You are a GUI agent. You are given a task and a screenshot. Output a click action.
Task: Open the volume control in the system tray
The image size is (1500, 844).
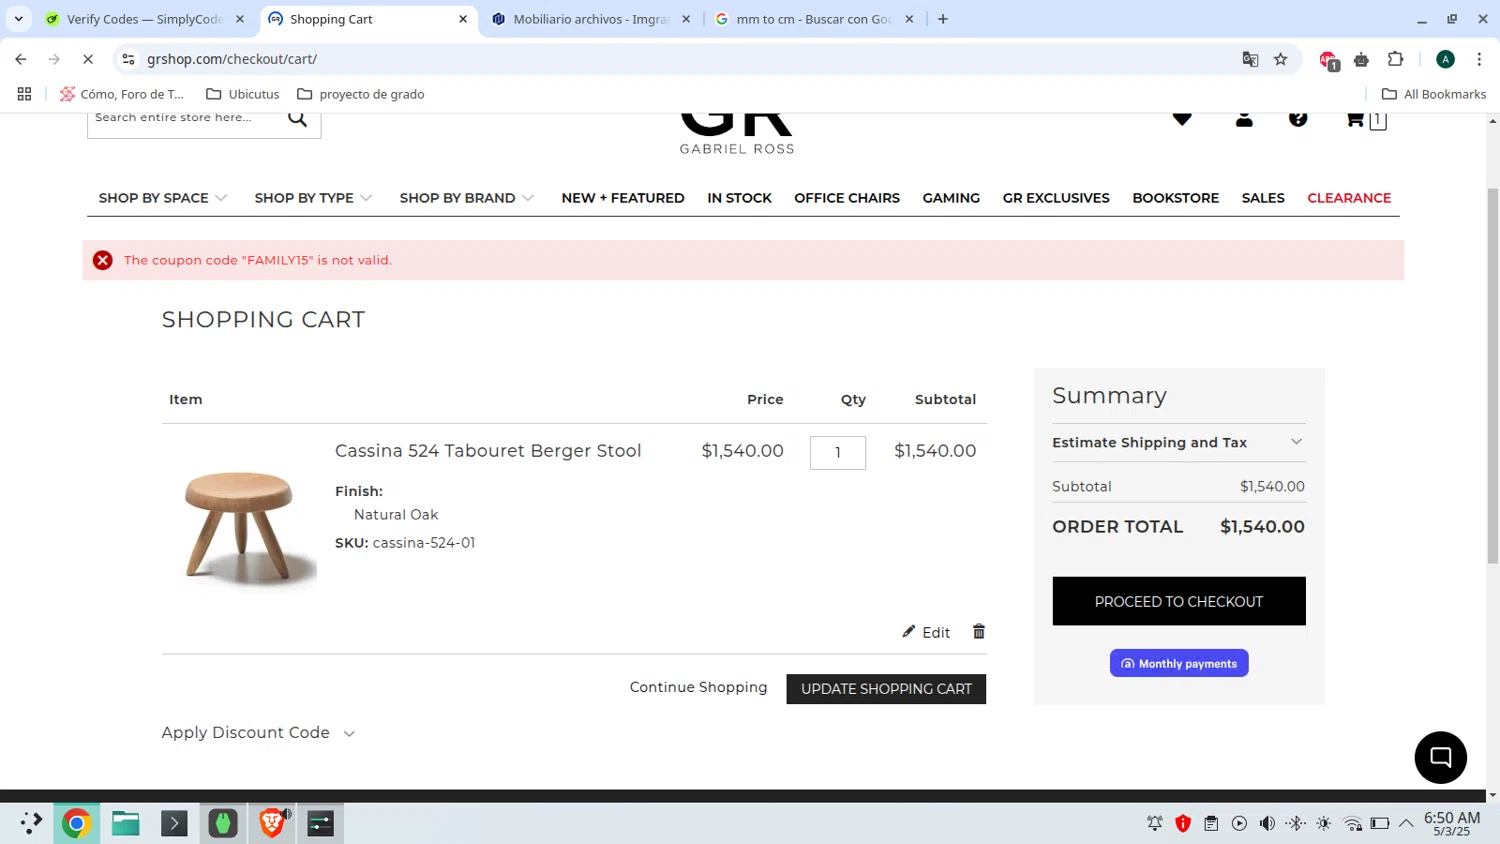(x=1267, y=823)
